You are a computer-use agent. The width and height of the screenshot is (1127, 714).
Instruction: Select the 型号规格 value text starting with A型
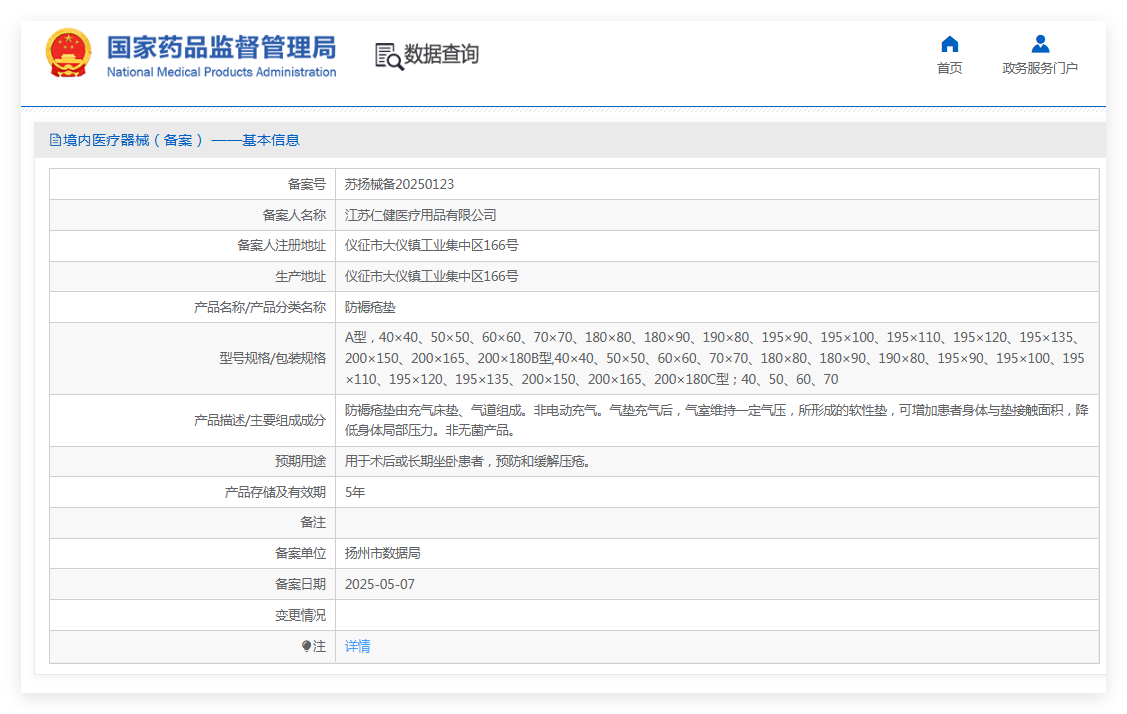(714, 358)
